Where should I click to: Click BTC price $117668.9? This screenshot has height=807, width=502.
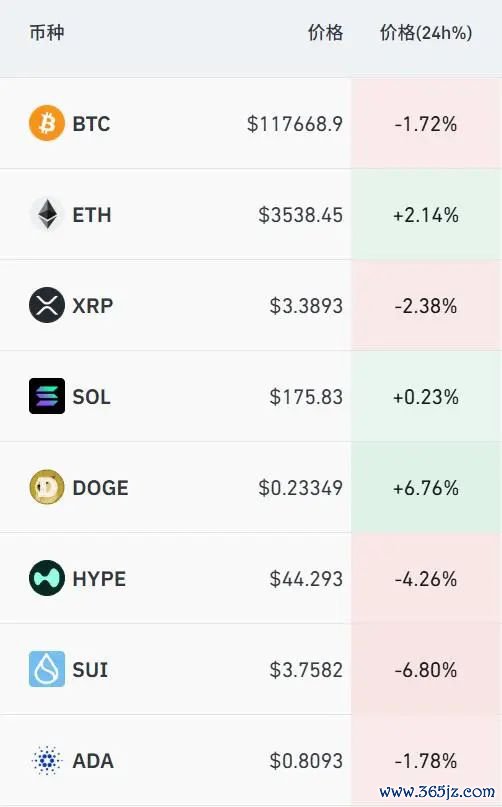click(x=295, y=124)
